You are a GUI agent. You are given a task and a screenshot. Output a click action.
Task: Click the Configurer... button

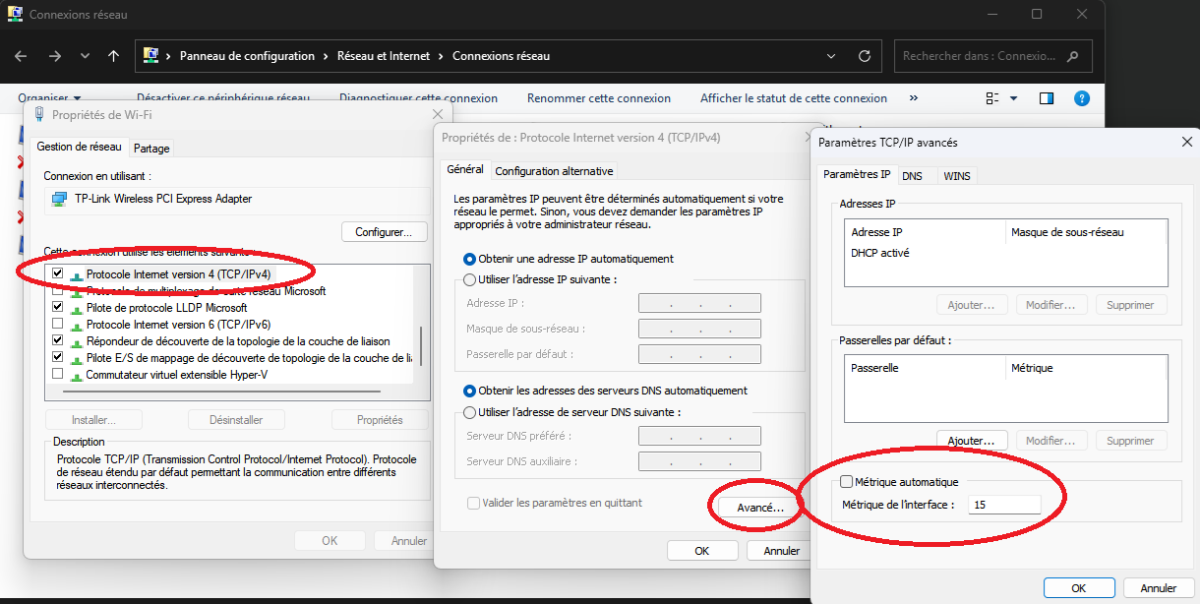[x=384, y=231]
